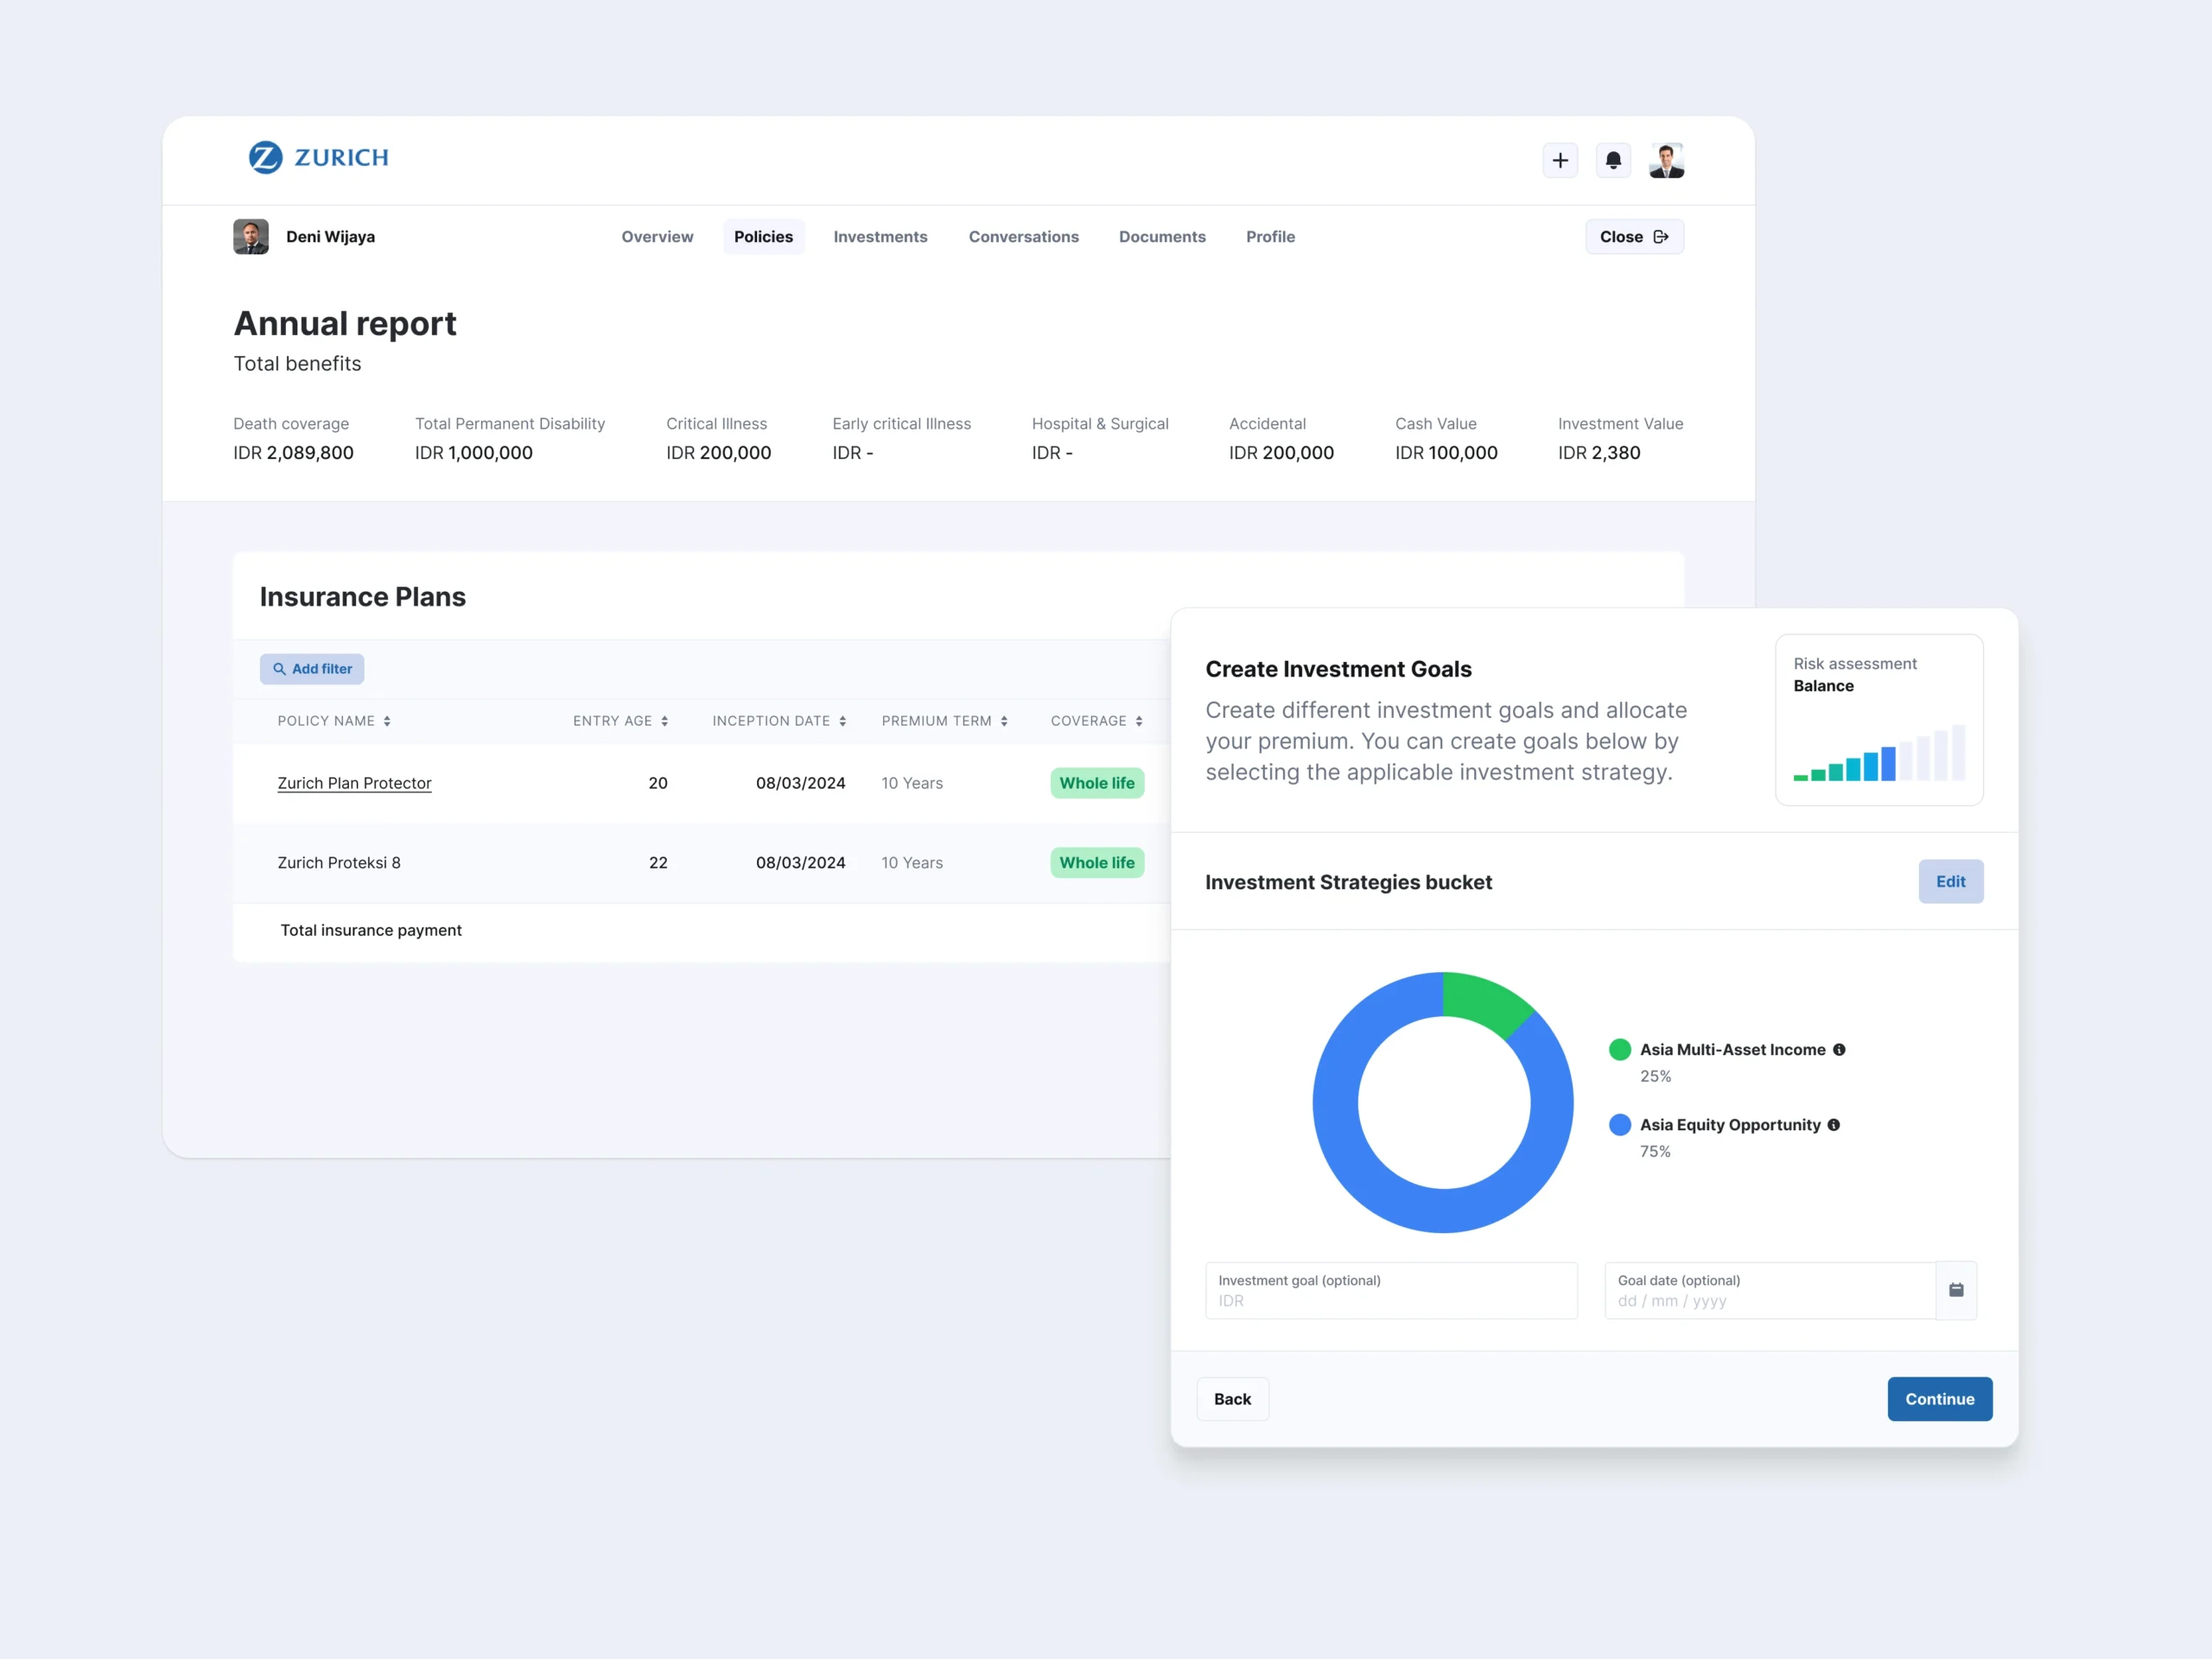Sort table by Inception Date
This screenshot has height=1659, width=2212.
click(842, 721)
